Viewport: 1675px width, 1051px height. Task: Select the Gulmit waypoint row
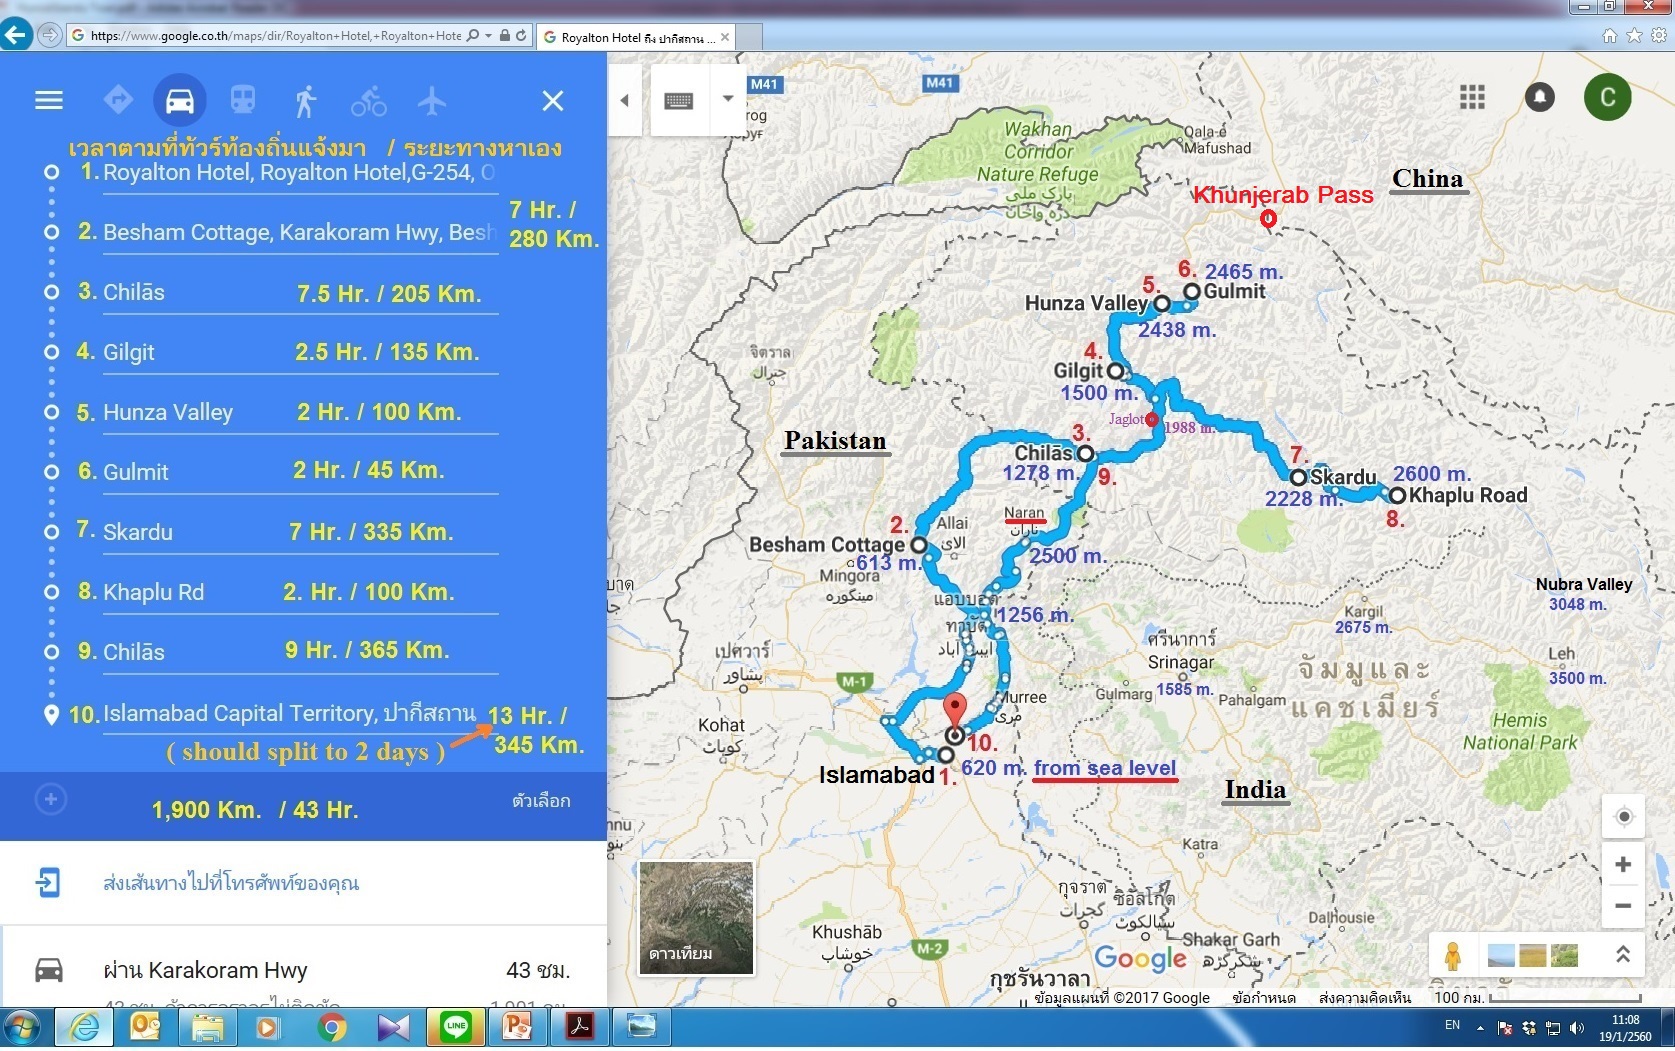click(299, 472)
